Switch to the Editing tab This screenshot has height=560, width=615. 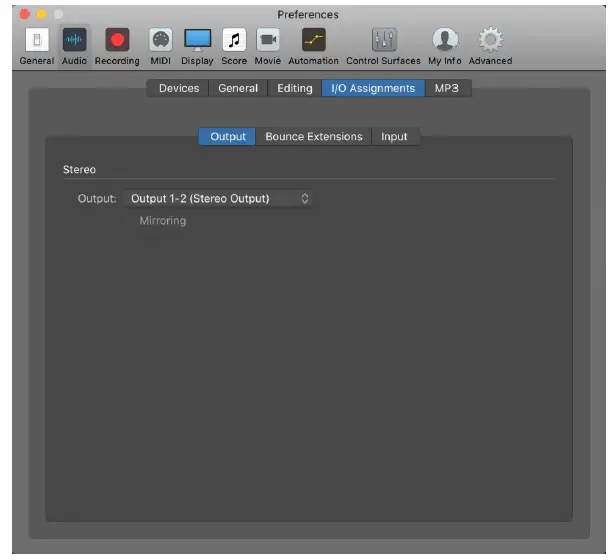295,88
